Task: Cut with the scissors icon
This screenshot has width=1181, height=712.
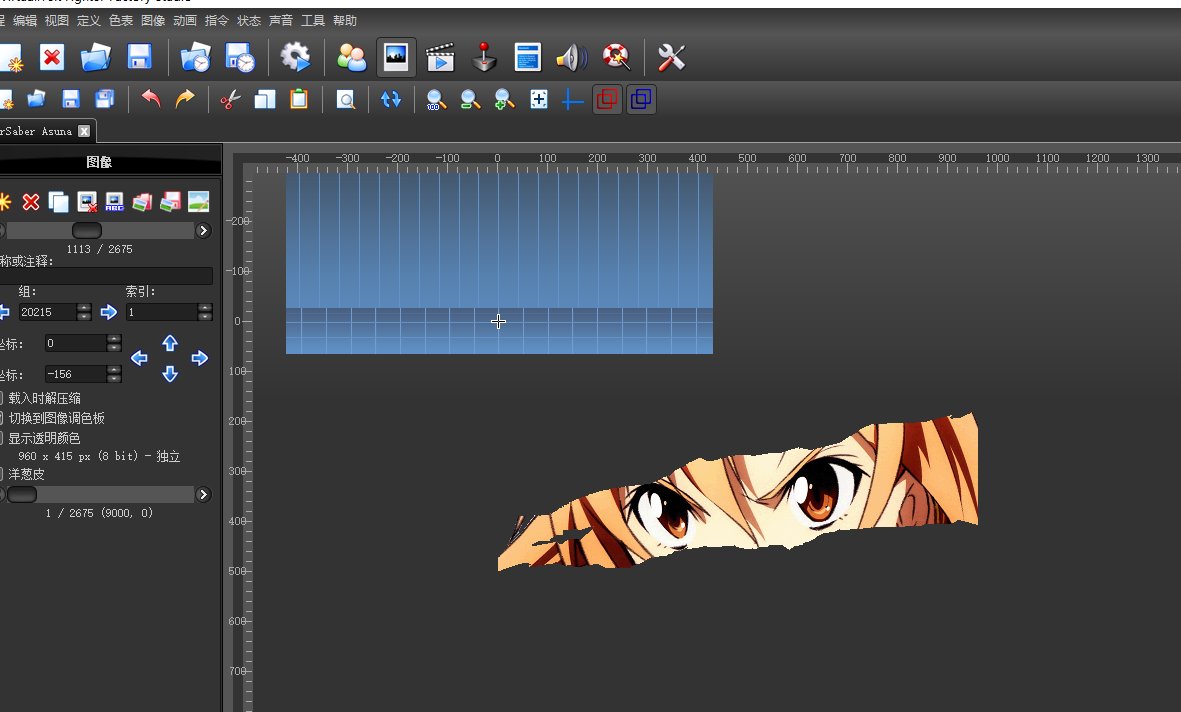Action: pos(230,99)
